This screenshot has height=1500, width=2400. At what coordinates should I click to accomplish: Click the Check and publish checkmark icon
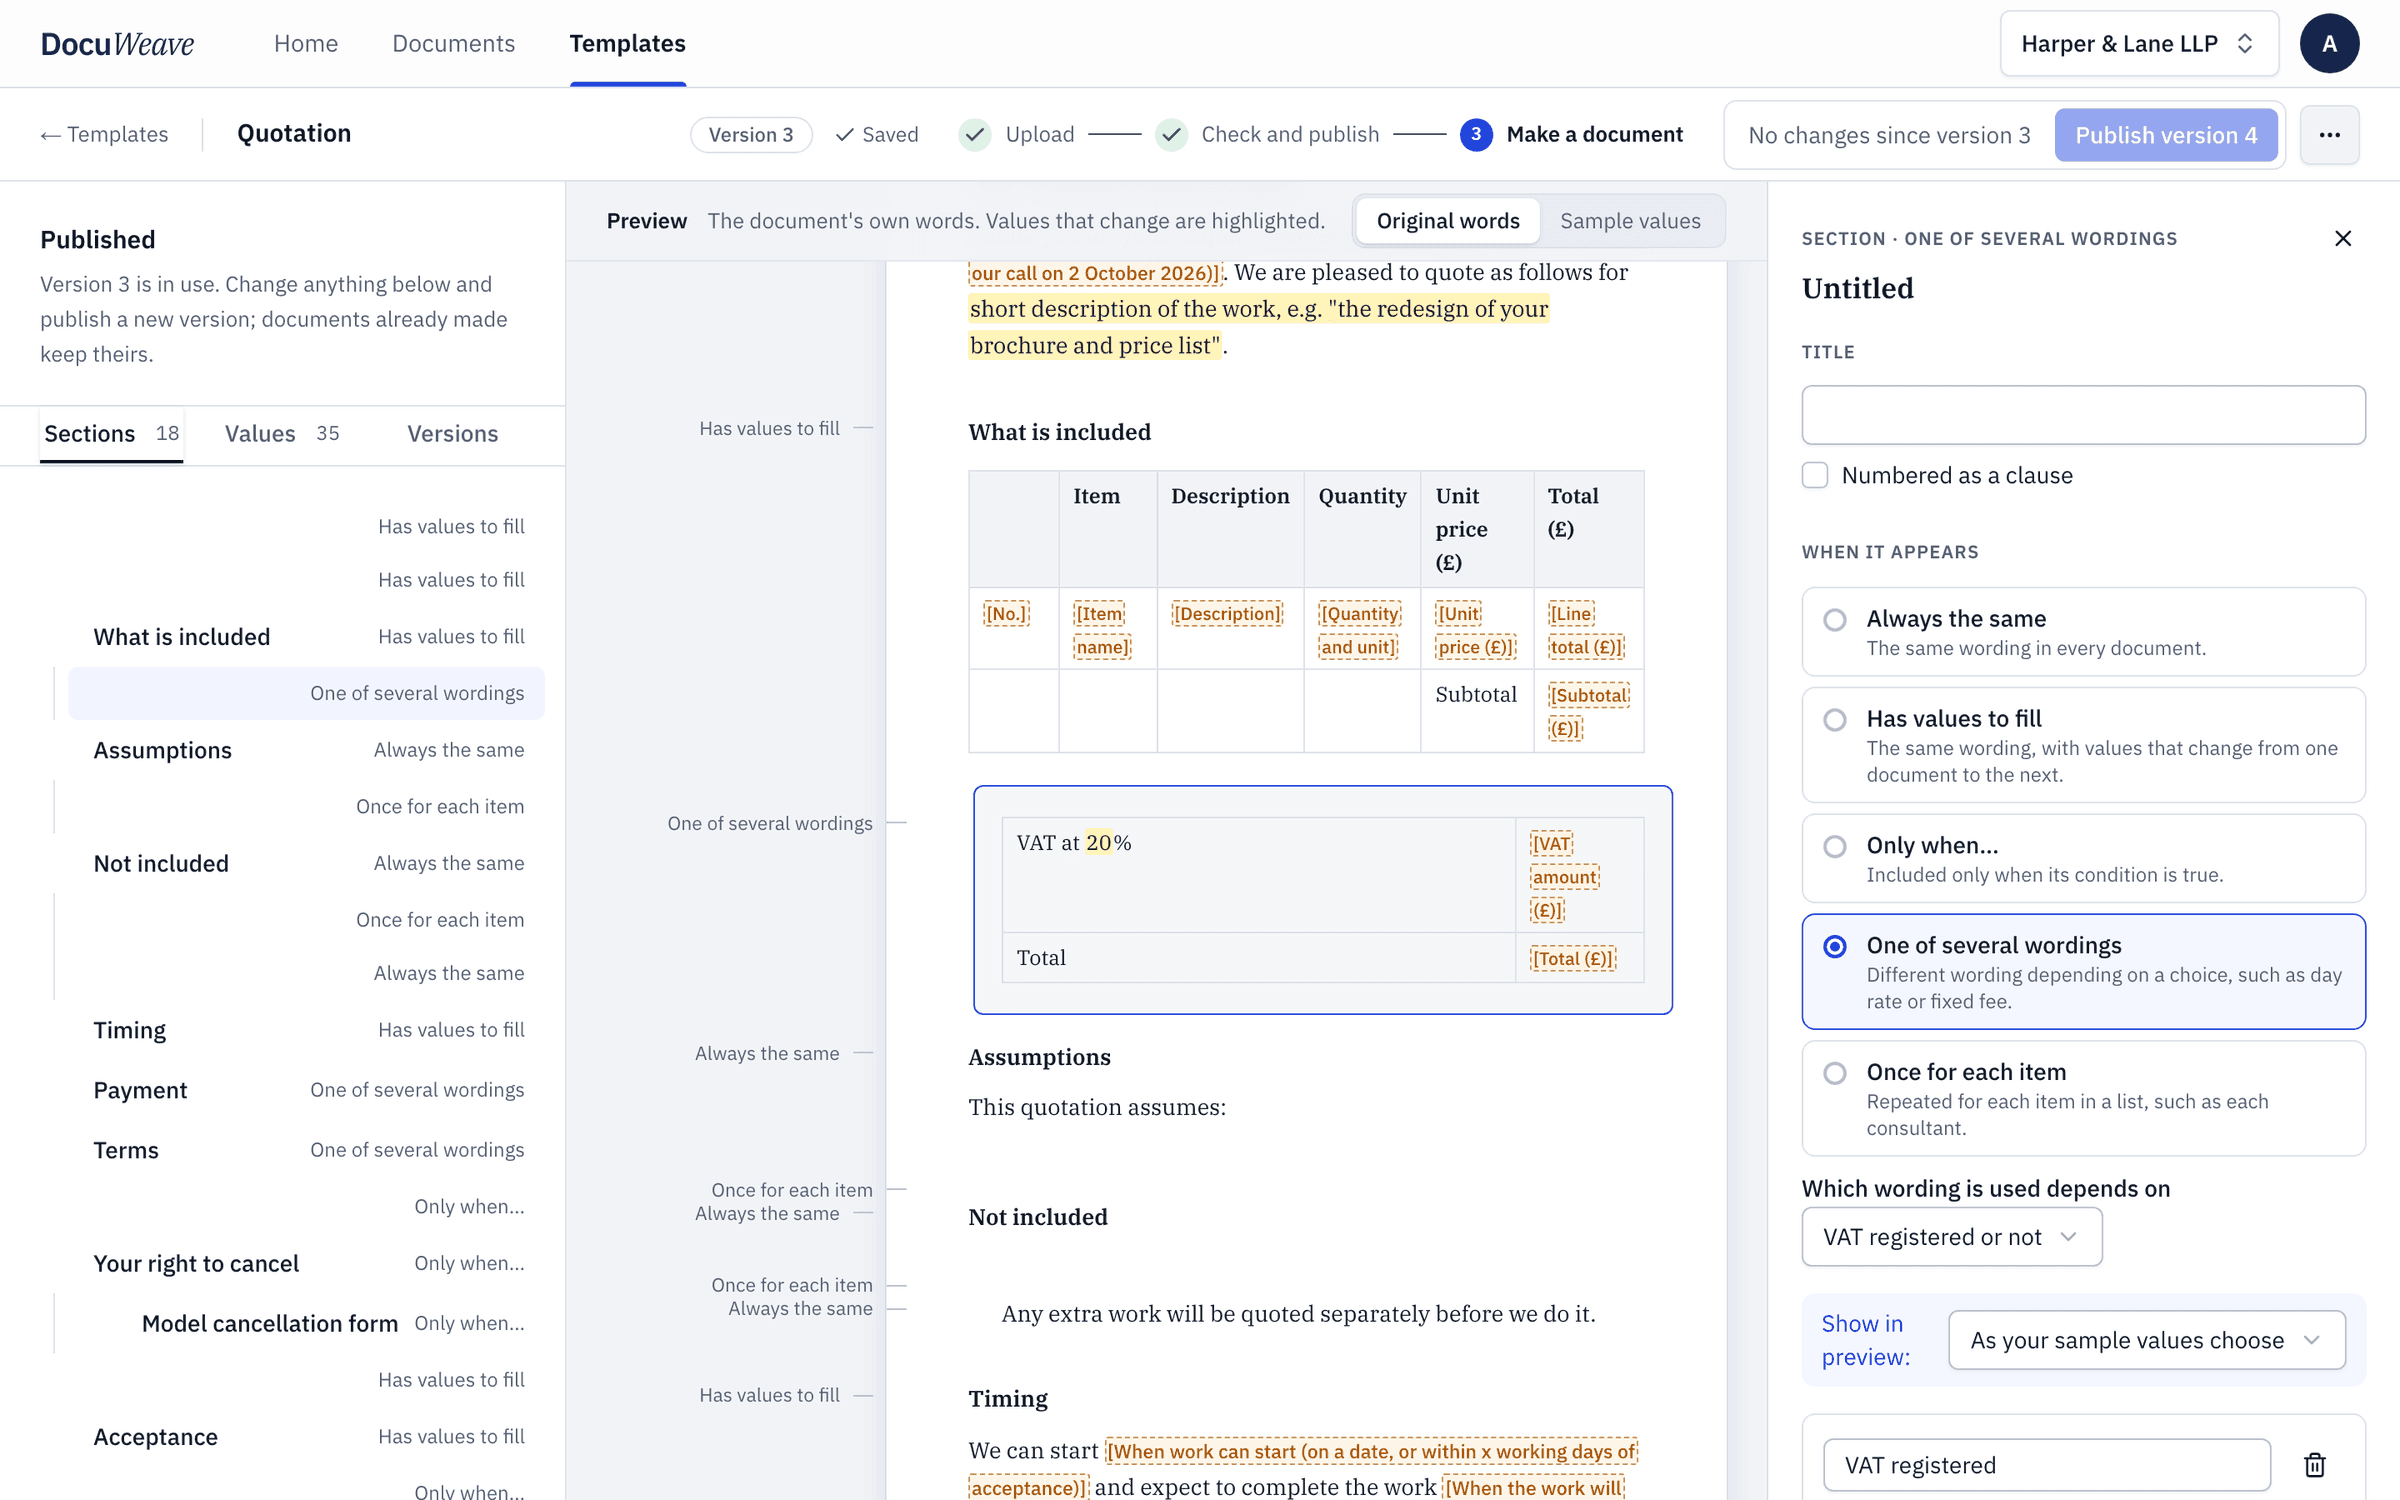point(1171,135)
